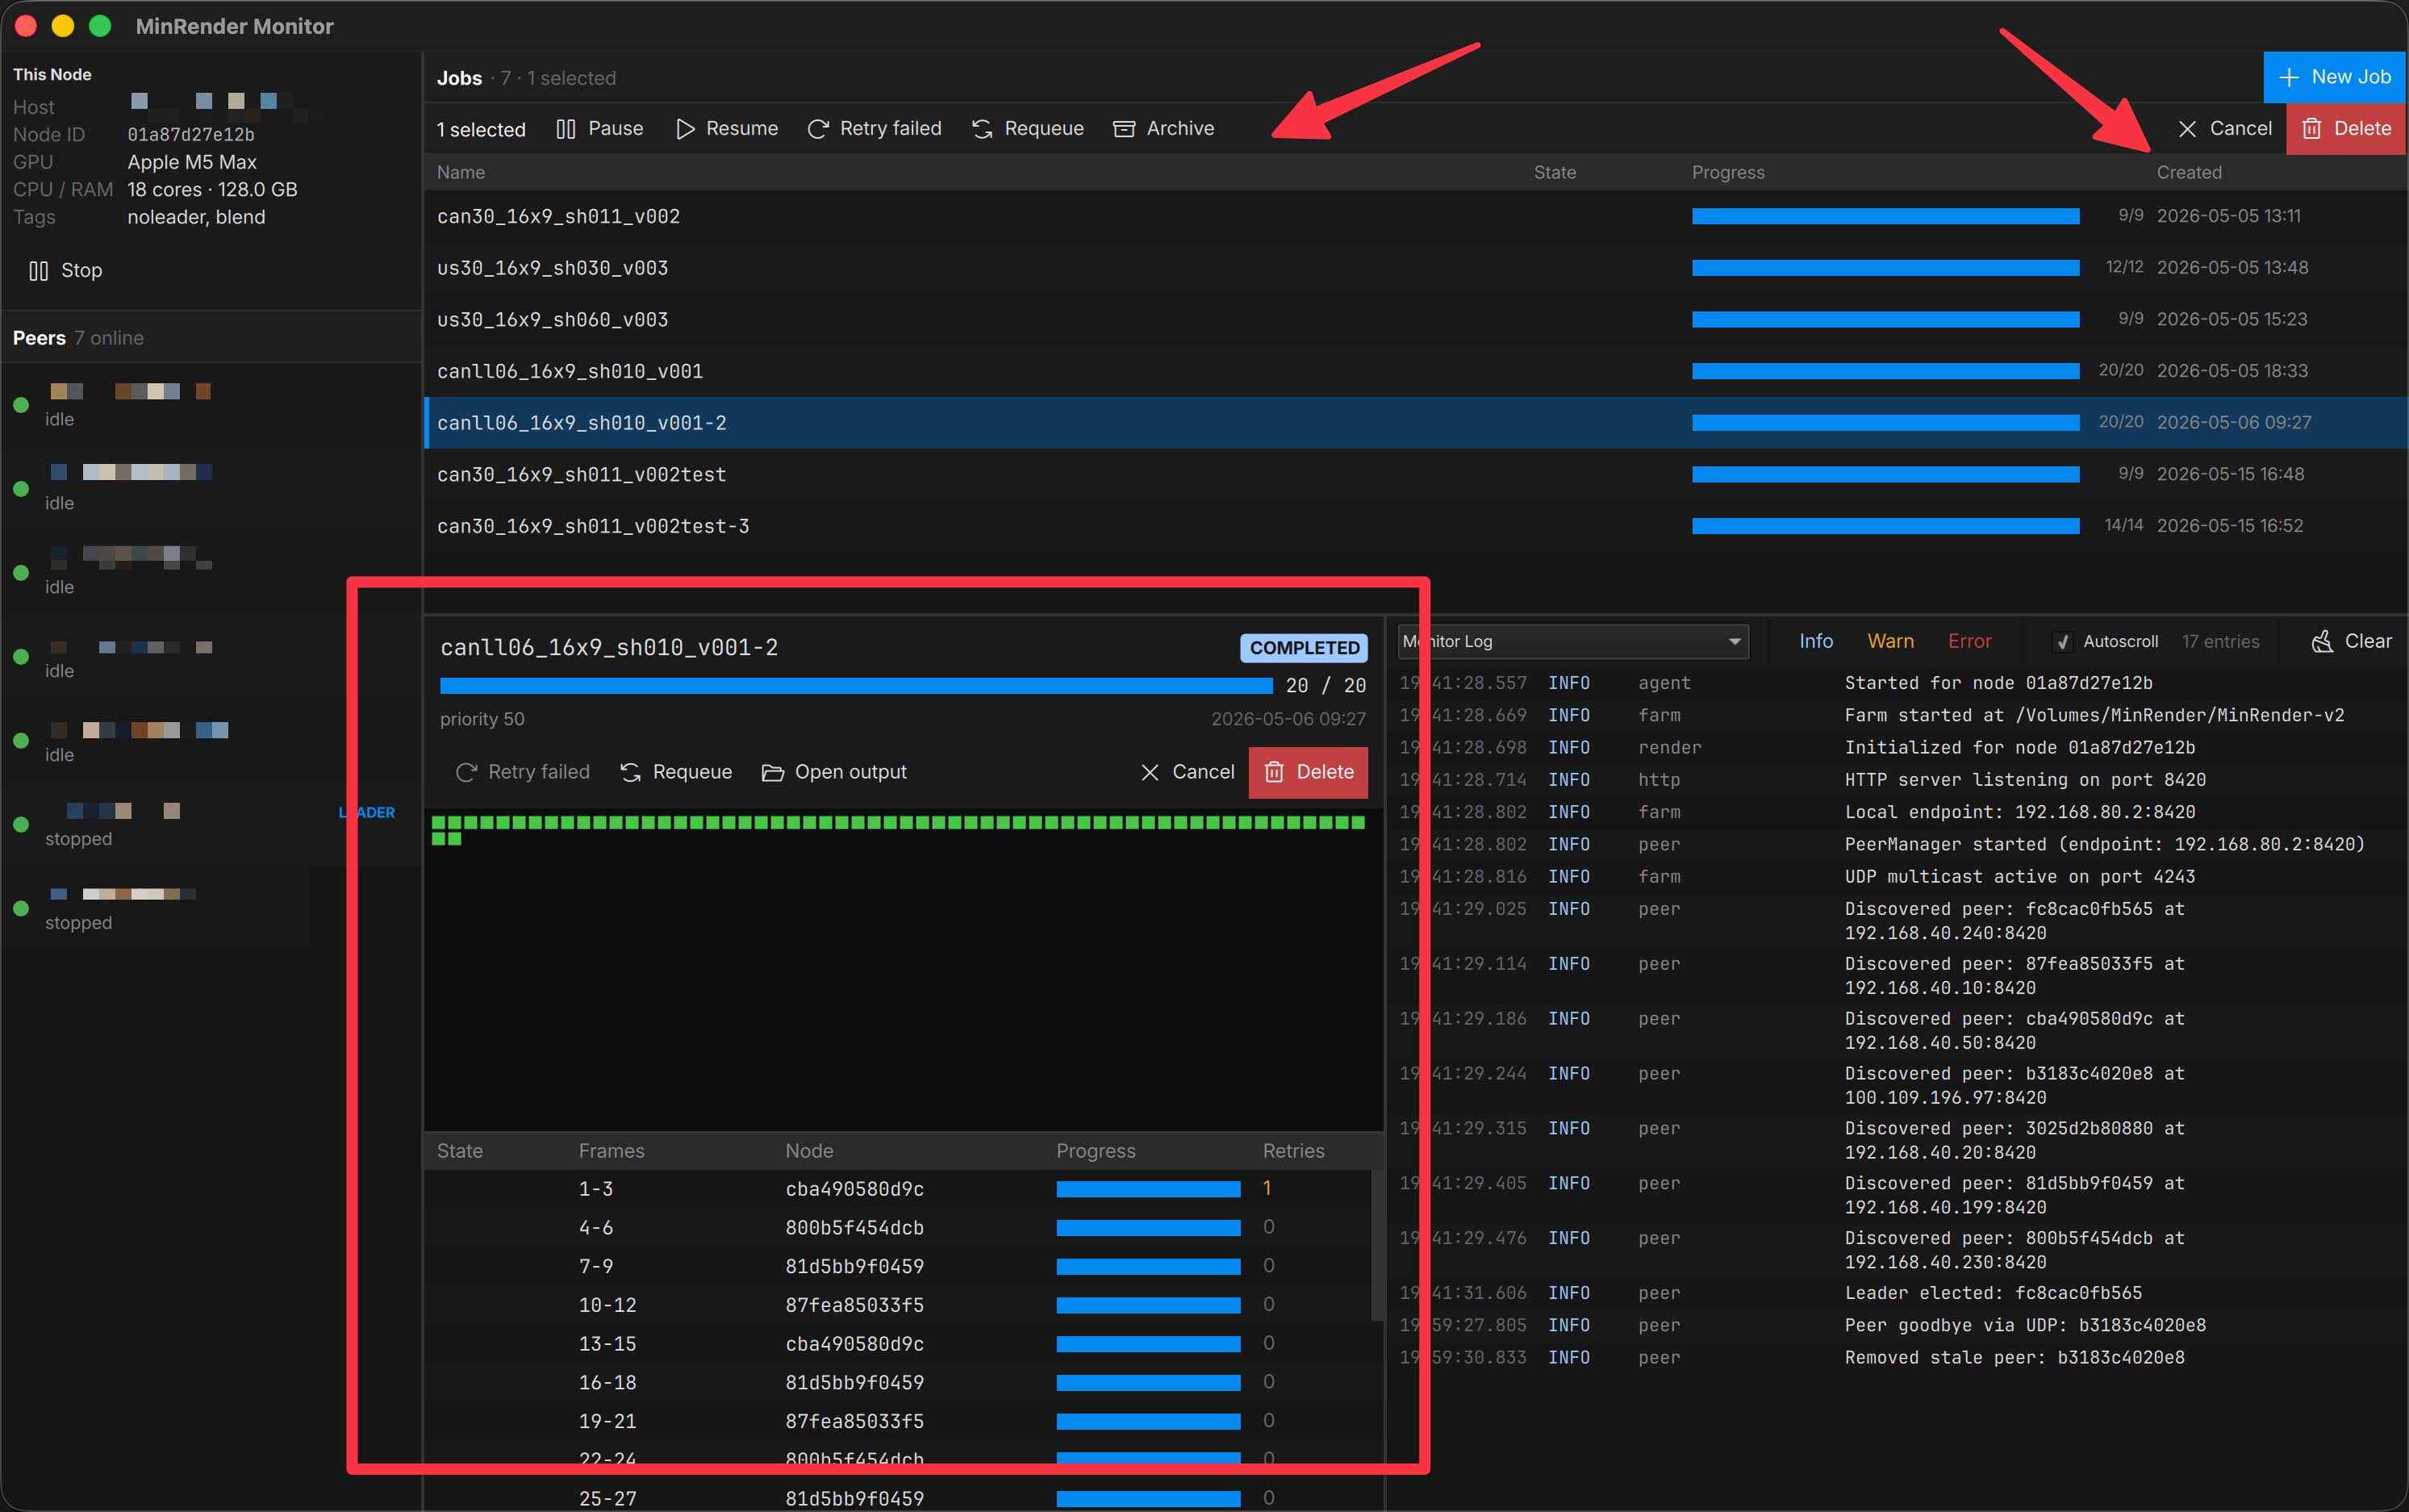Toggle the Error log level filter
Viewport: 2409px width, 1512px height.
click(x=1969, y=641)
